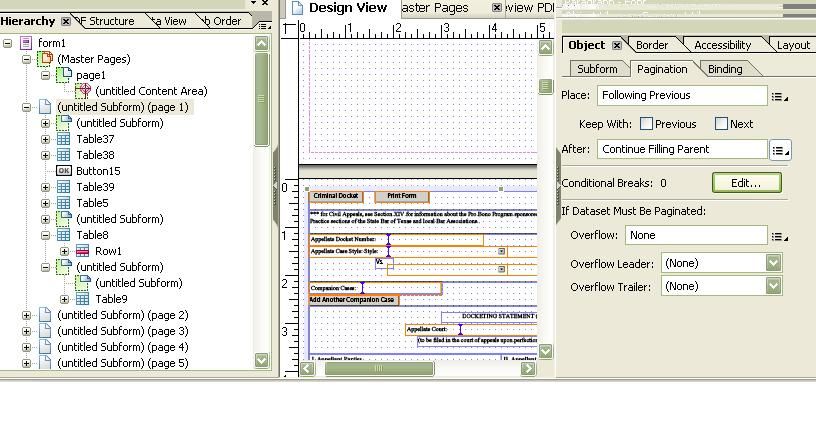Open the Hierarchy palette menu icon
Image resolution: width=816 pixels, height=435 pixels.
pyautogui.click(x=264, y=25)
